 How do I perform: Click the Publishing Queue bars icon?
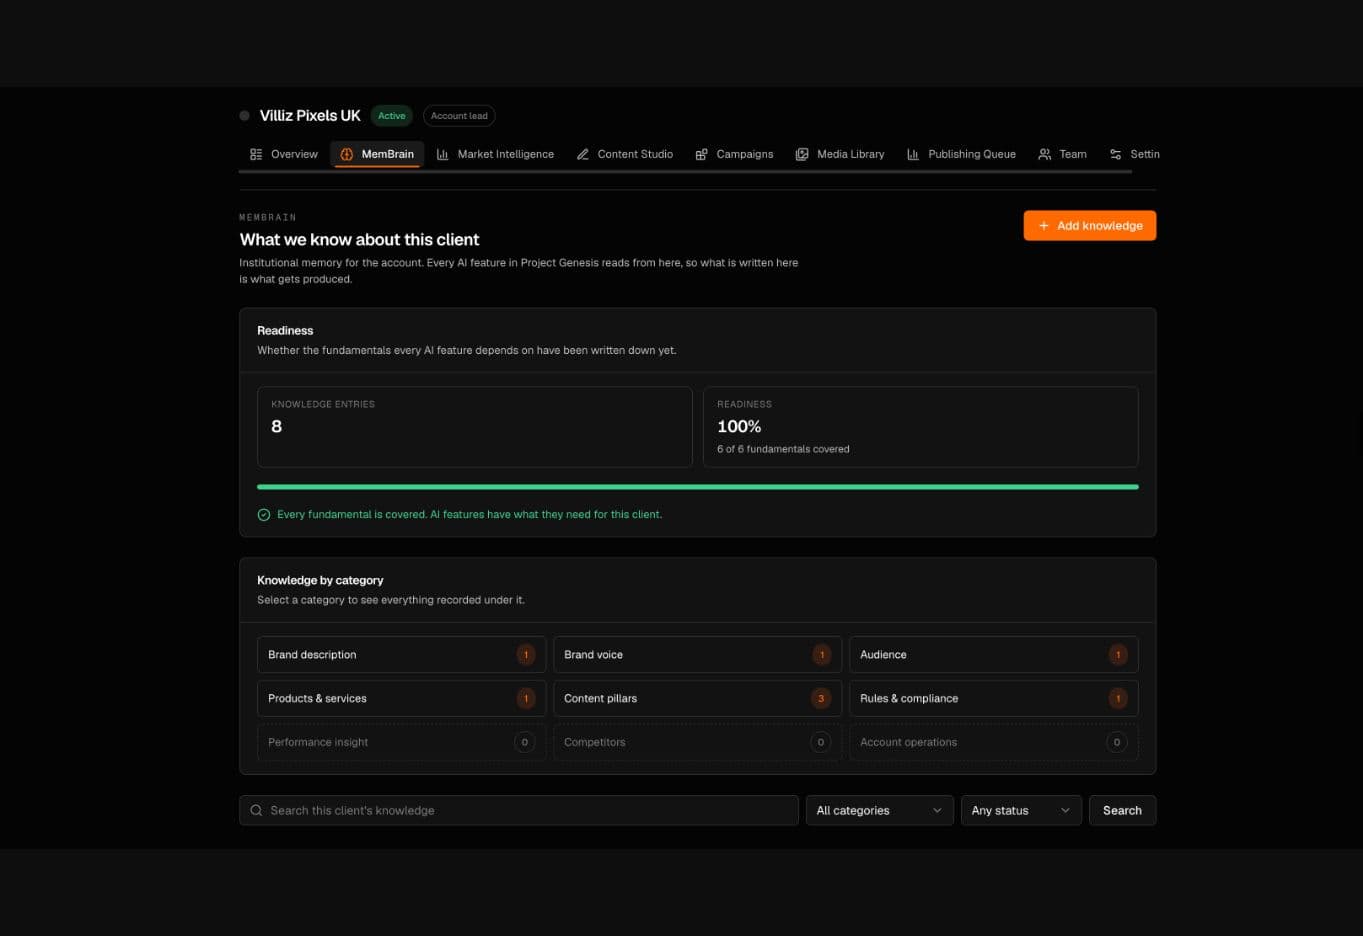click(x=913, y=154)
